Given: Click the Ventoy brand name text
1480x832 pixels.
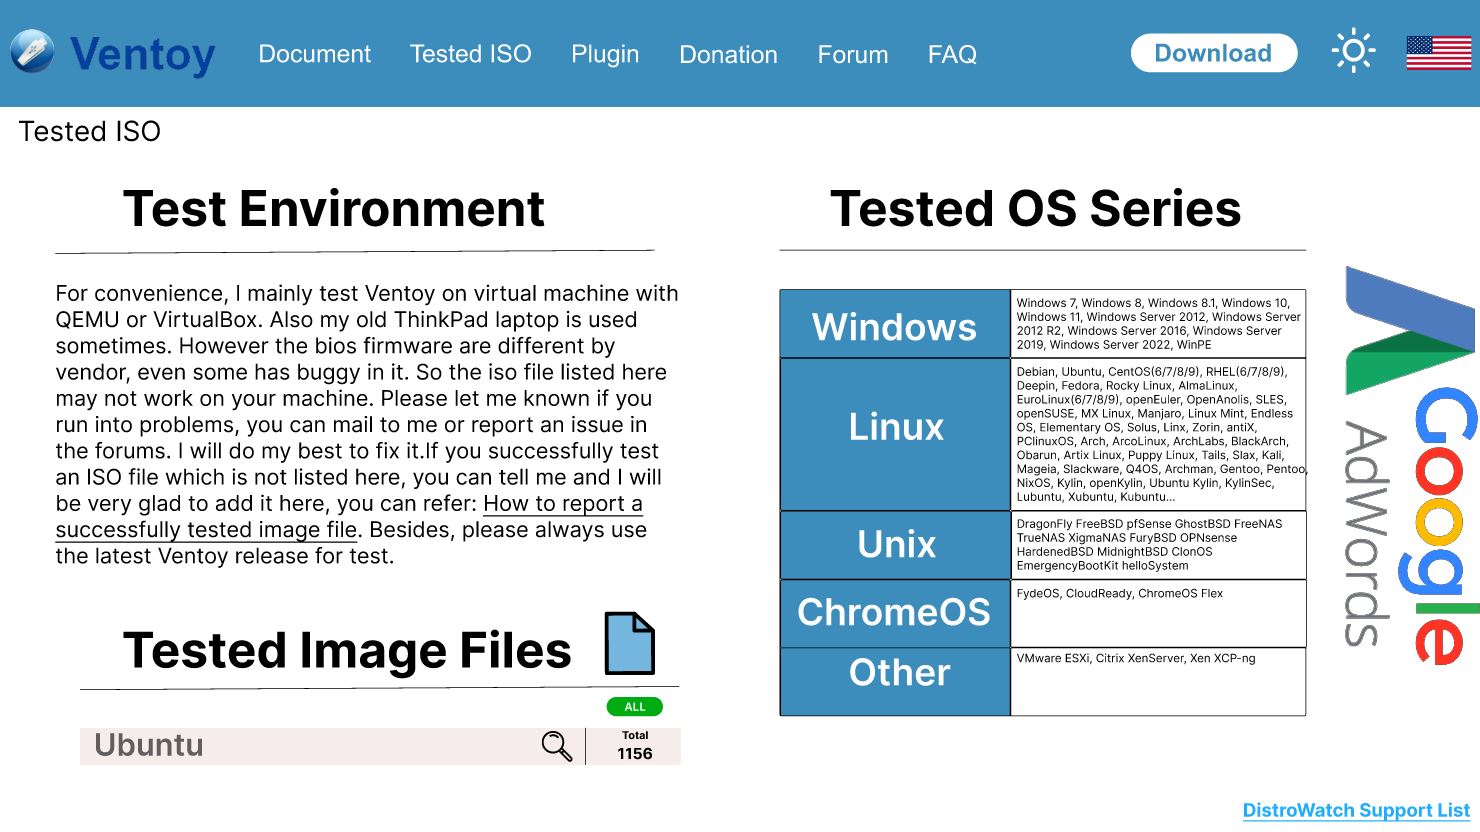Looking at the screenshot, I should pos(143,54).
